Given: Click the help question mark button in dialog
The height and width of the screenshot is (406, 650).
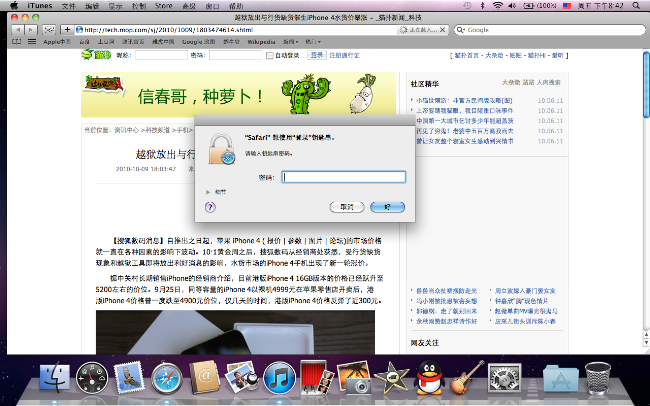Looking at the screenshot, I should pyautogui.click(x=210, y=207).
